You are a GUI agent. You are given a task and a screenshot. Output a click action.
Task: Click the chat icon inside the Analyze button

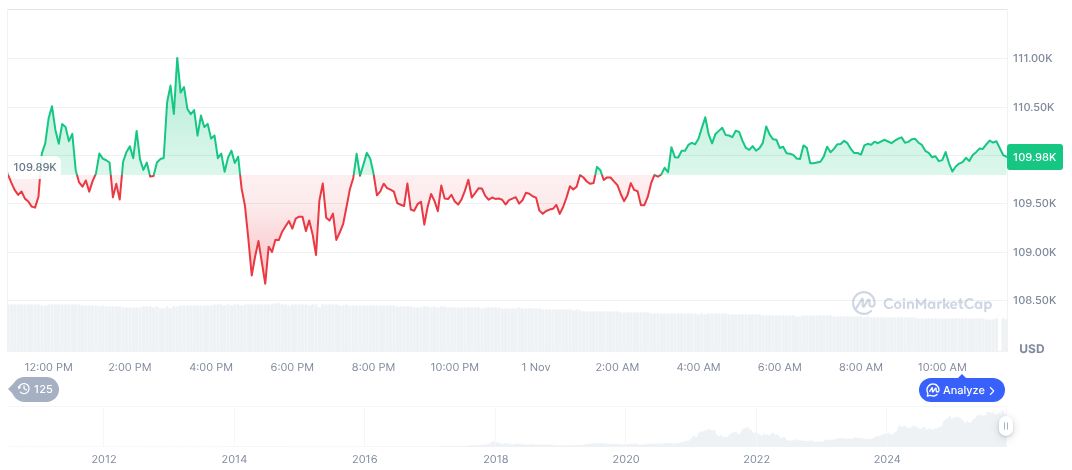[x=932, y=390]
